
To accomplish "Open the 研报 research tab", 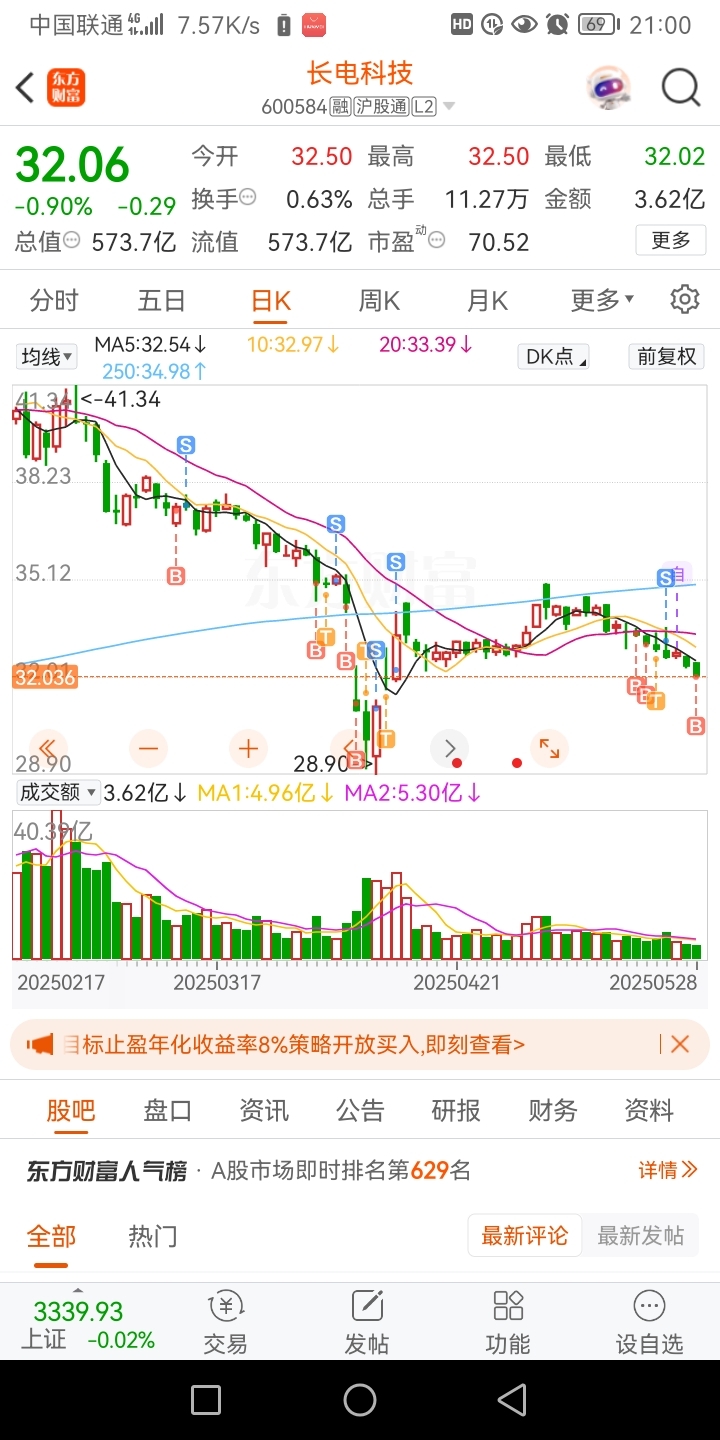I will pyautogui.click(x=456, y=1110).
